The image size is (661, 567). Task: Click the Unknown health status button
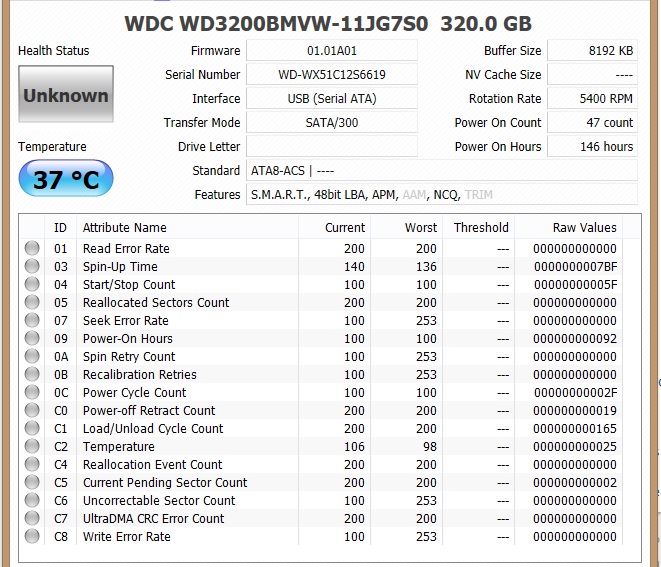point(66,94)
